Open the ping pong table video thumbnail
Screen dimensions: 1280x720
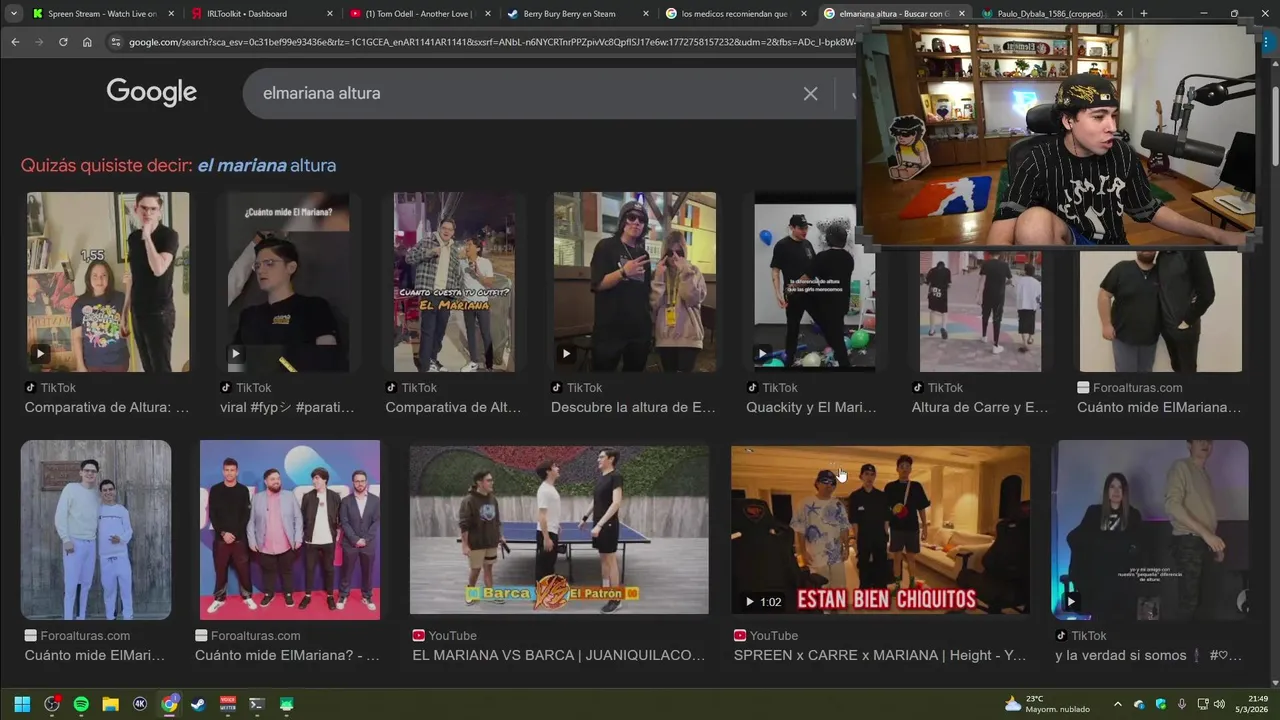[x=559, y=530]
